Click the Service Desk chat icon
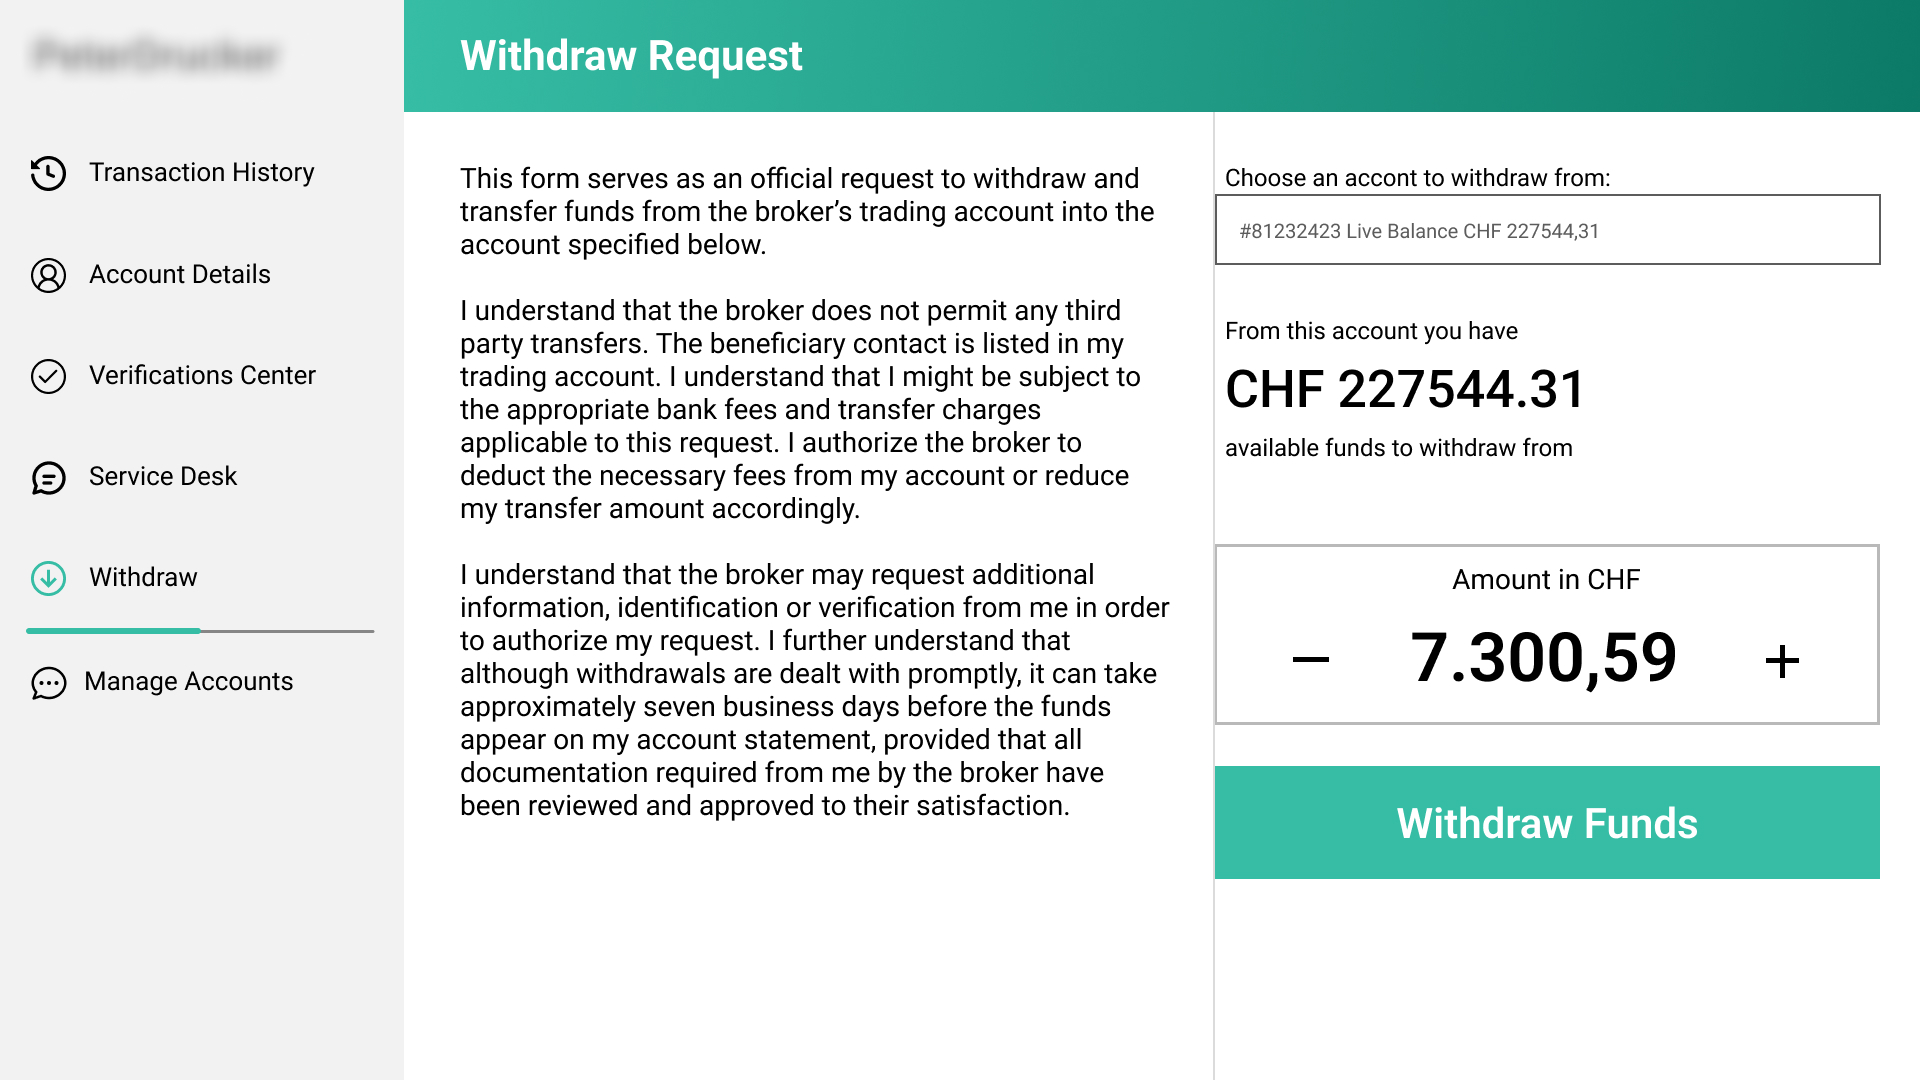1920x1080 pixels. [x=48, y=478]
